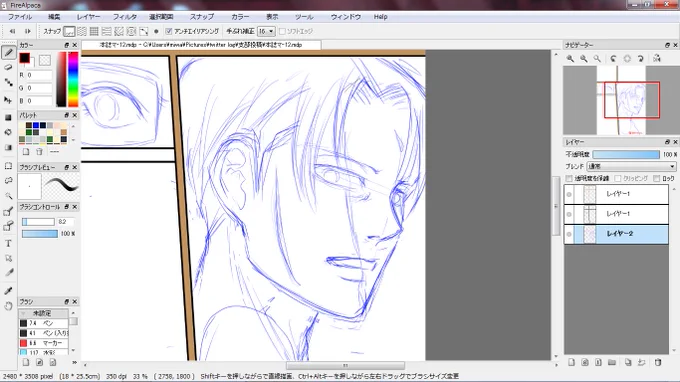Select the rectangular Select tool
Screen dimensions: 680x382
[8, 166]
